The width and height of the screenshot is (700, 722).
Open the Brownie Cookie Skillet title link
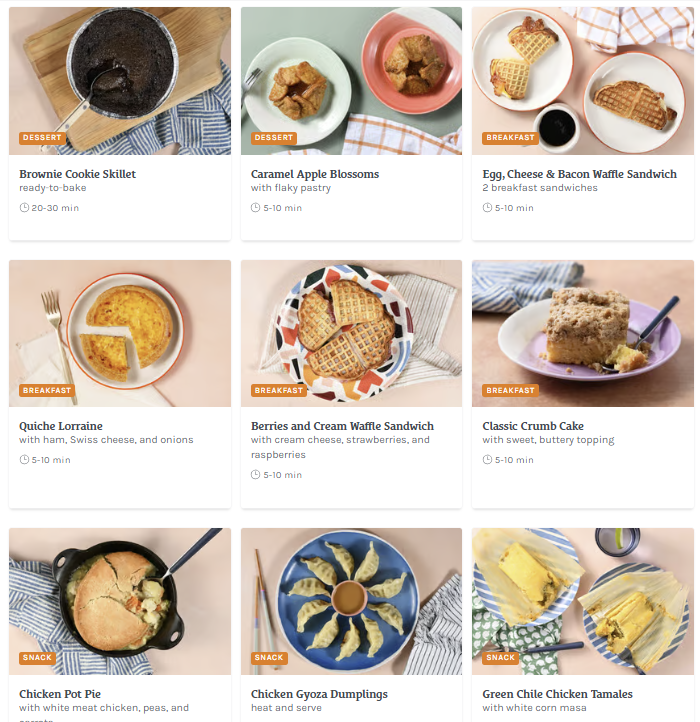click(77, 174)
